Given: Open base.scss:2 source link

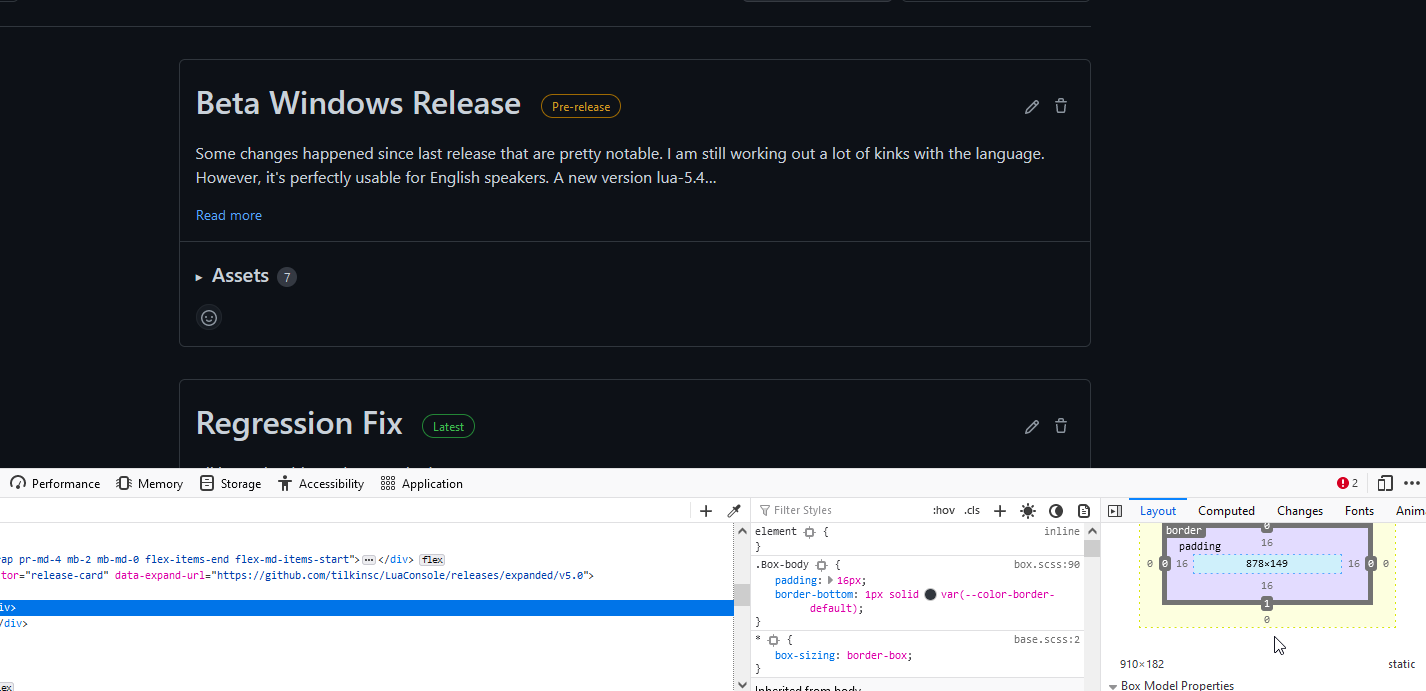Looking at the screenshot, I should pyautogui.click(x=1046, y=640).
